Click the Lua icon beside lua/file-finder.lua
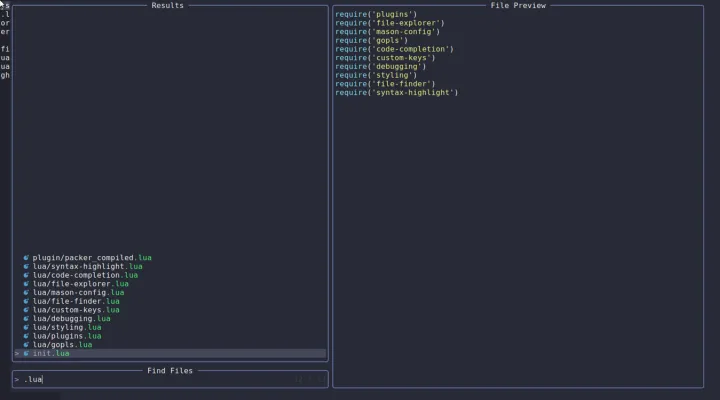720x400 pixels. 26,301
